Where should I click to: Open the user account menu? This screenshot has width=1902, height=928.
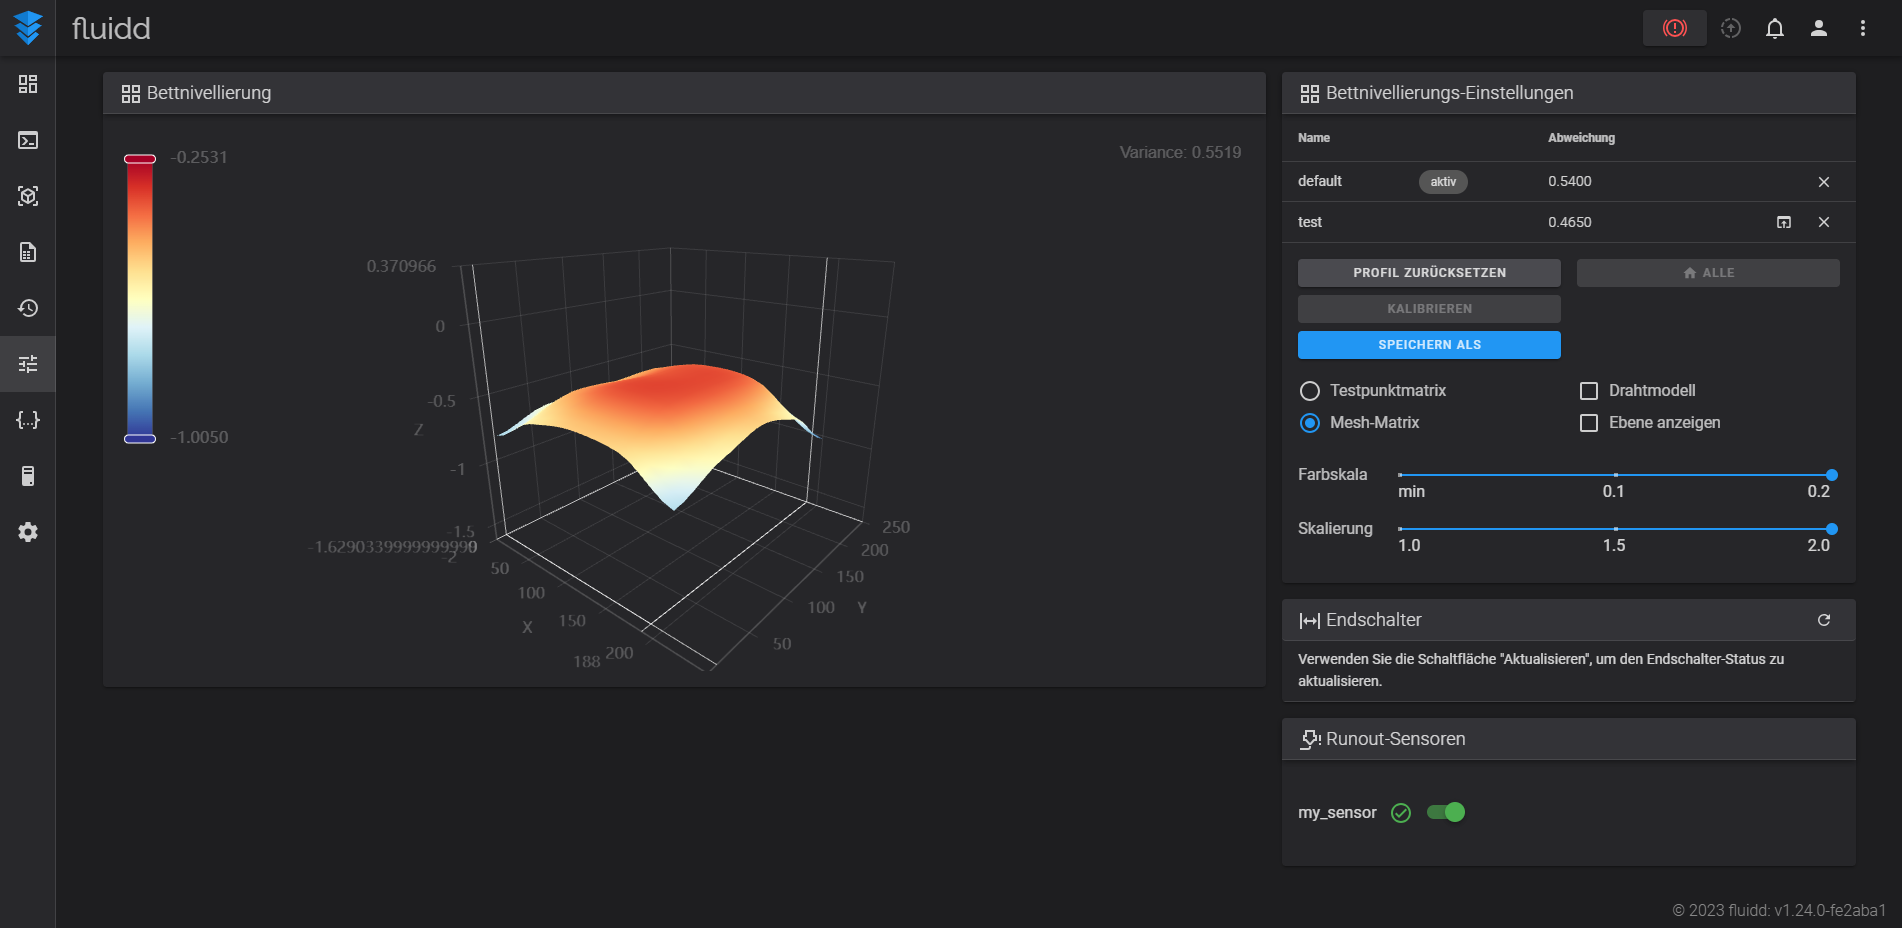(1819, 28)
